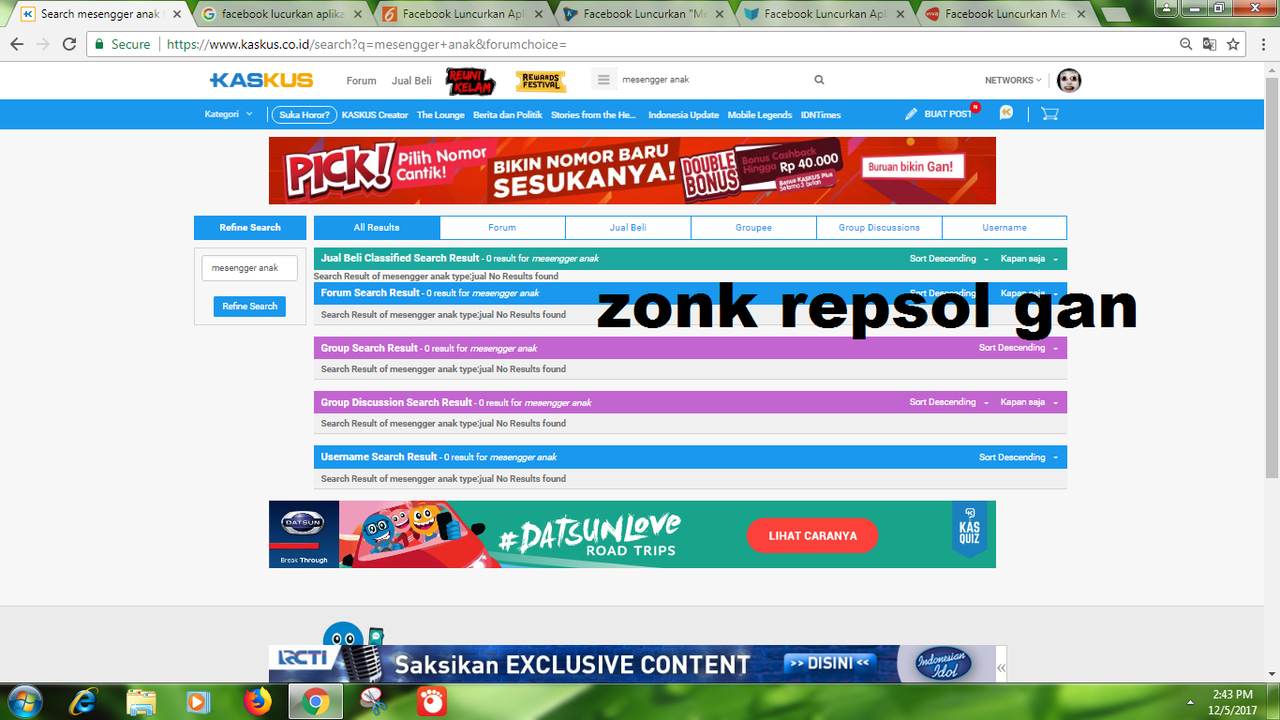The image size is (1280, 720).
Task: Click the Suka Horor? pill button
Action: click(x=304, y=115)
